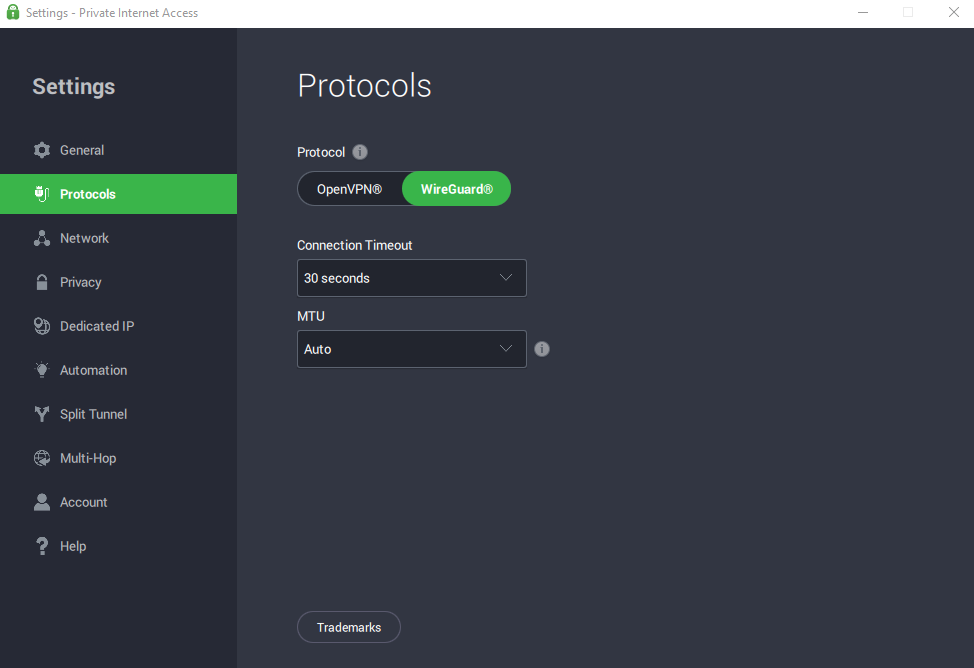Select the WireGuard protocol option
This screenshot has height=668, width=974.
pyautogui.click(x=457, y=189)
